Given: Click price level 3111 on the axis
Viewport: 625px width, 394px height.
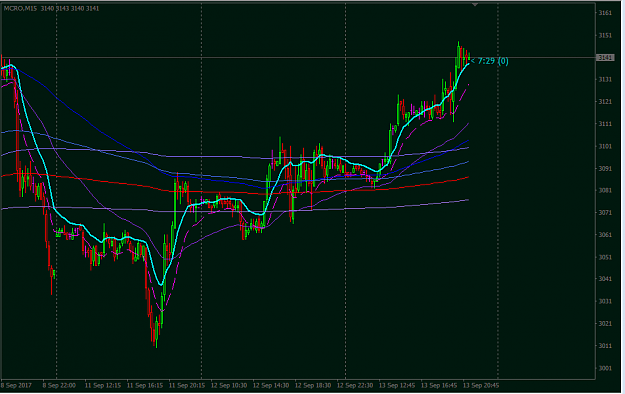Looking at the screenshot, I should (605, 124).
